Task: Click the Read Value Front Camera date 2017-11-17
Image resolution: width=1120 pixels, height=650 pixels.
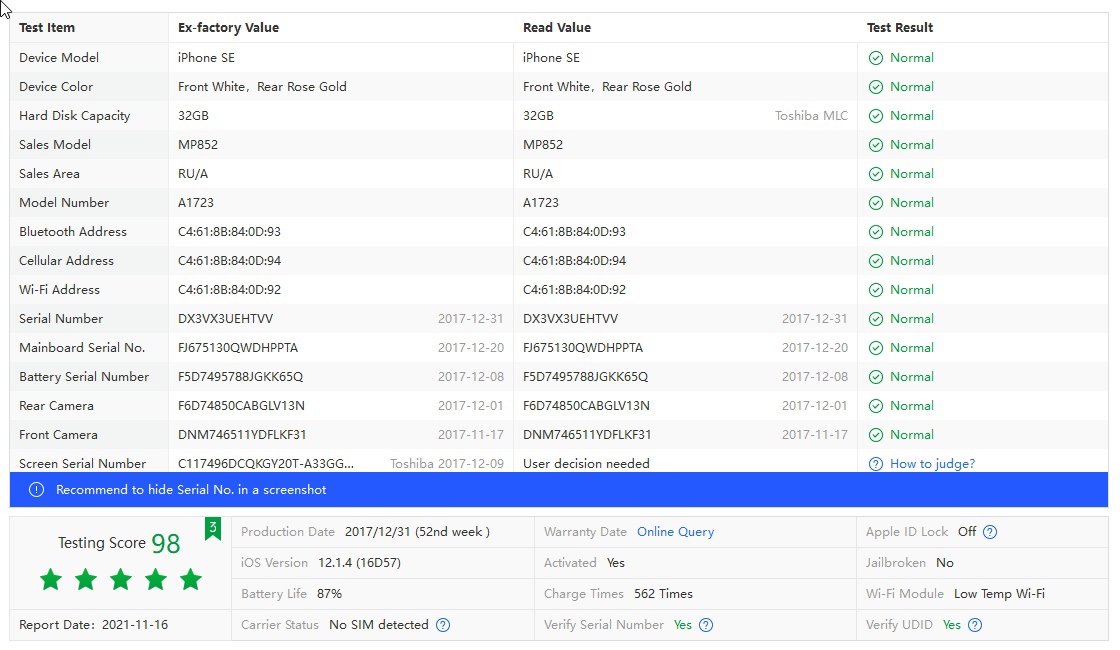Action: click(815, 435)
